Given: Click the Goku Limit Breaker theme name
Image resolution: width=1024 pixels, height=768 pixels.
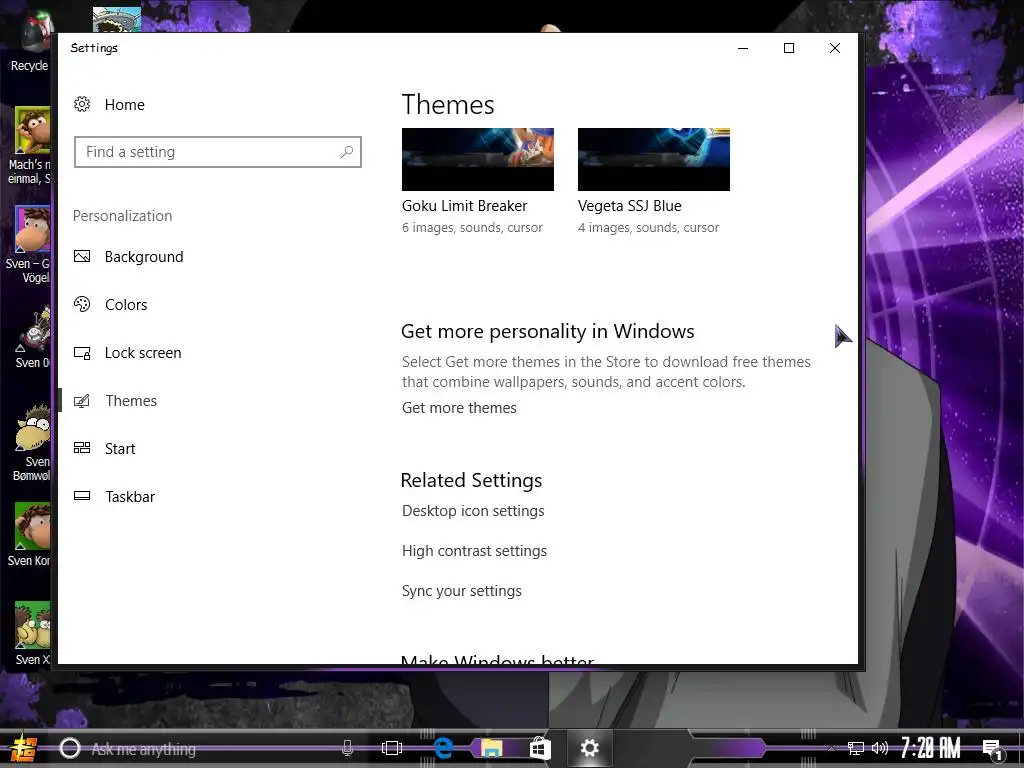Looking at the screenshot, I should tap(464, 206).
